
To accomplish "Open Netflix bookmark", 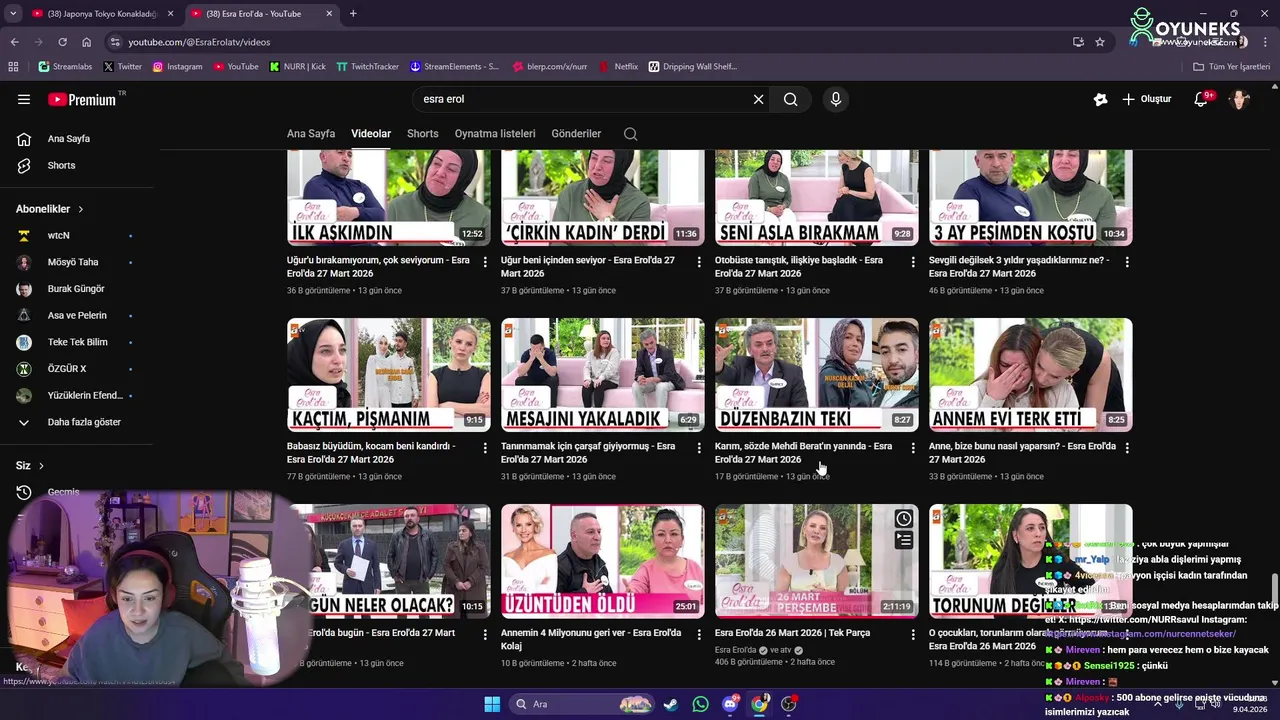I will click(x=619, y=67).
